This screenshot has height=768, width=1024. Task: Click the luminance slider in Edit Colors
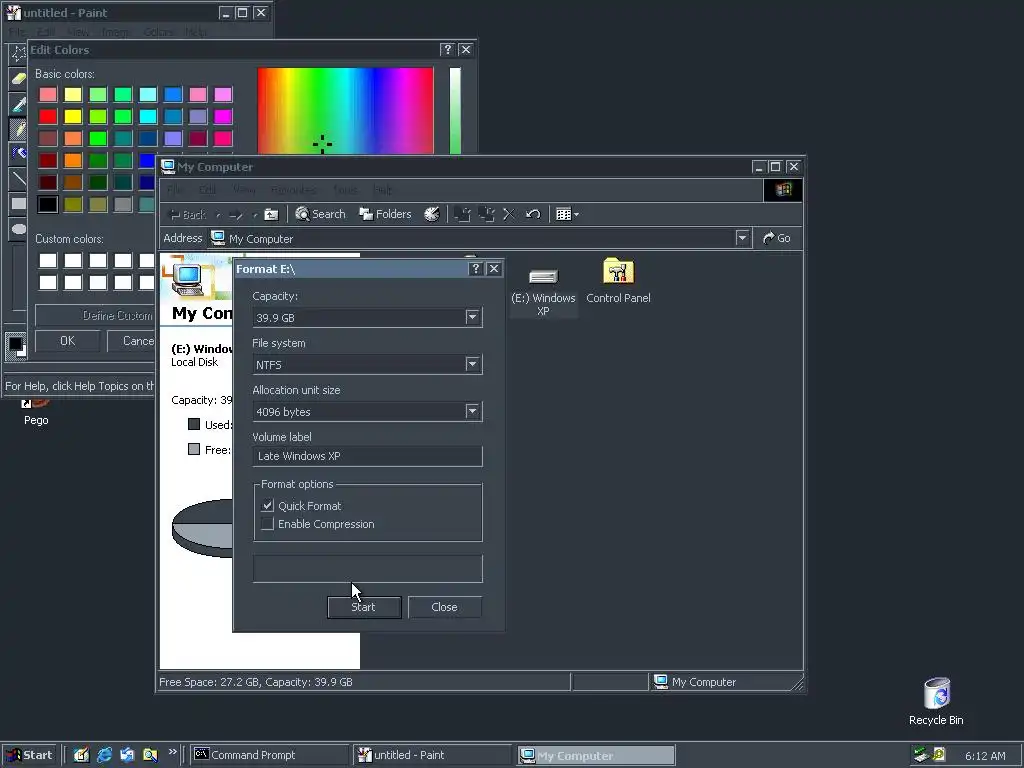coord(455,111)
